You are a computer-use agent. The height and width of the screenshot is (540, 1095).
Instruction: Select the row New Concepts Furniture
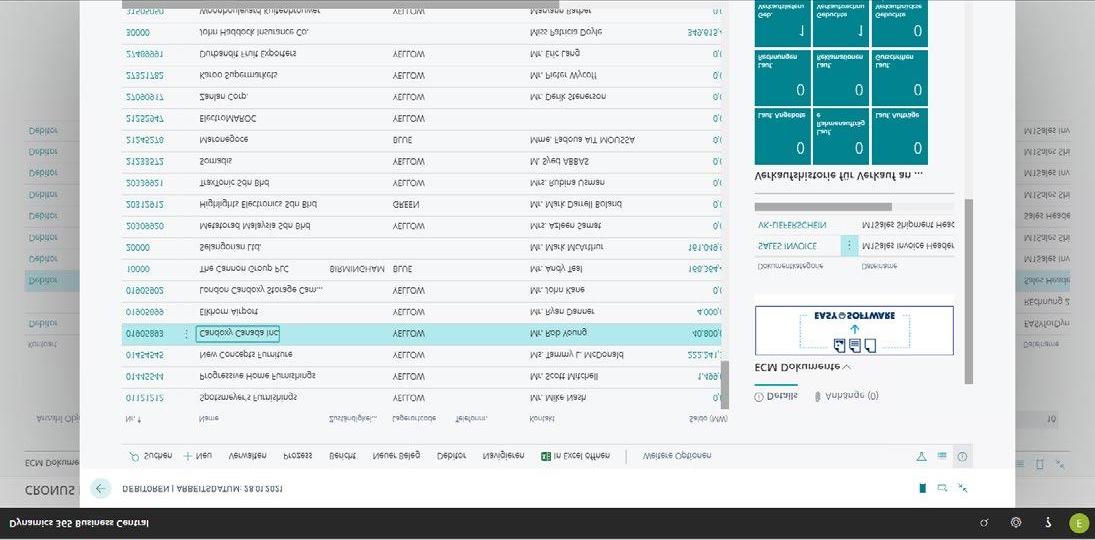pyautogui.click(x=422, y=355)
